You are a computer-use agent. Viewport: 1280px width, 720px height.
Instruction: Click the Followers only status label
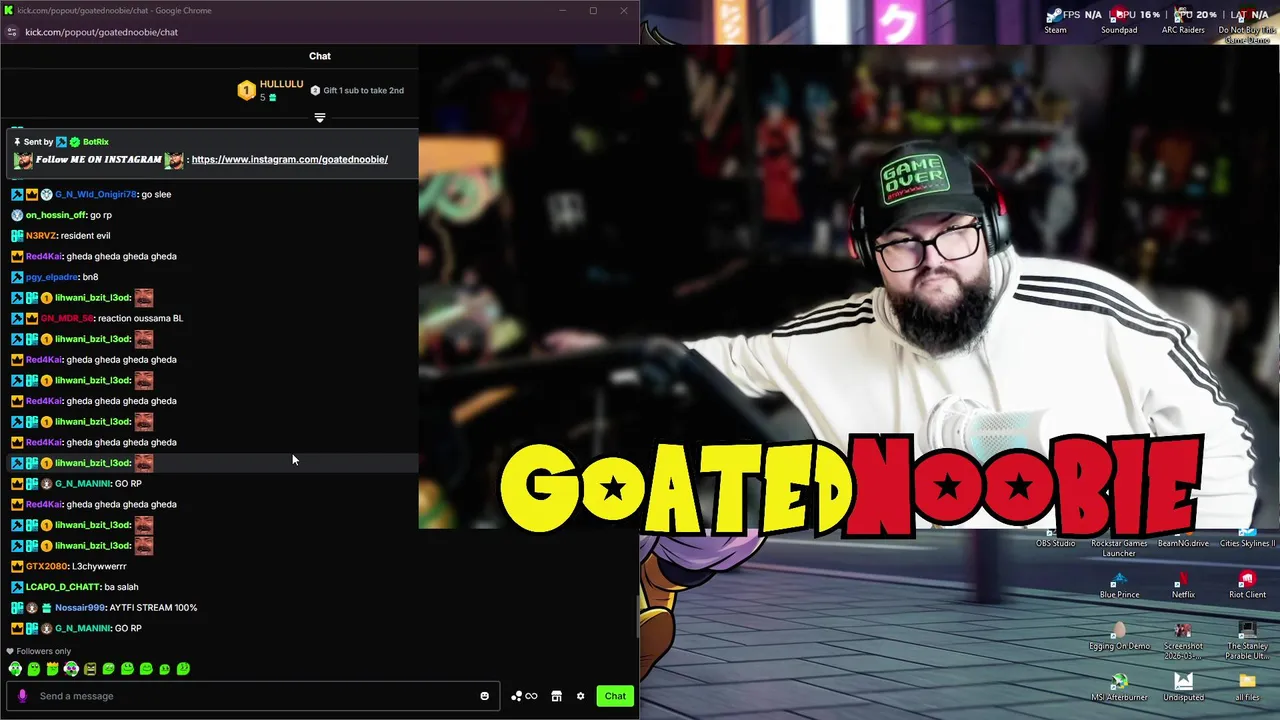point(43,651)
